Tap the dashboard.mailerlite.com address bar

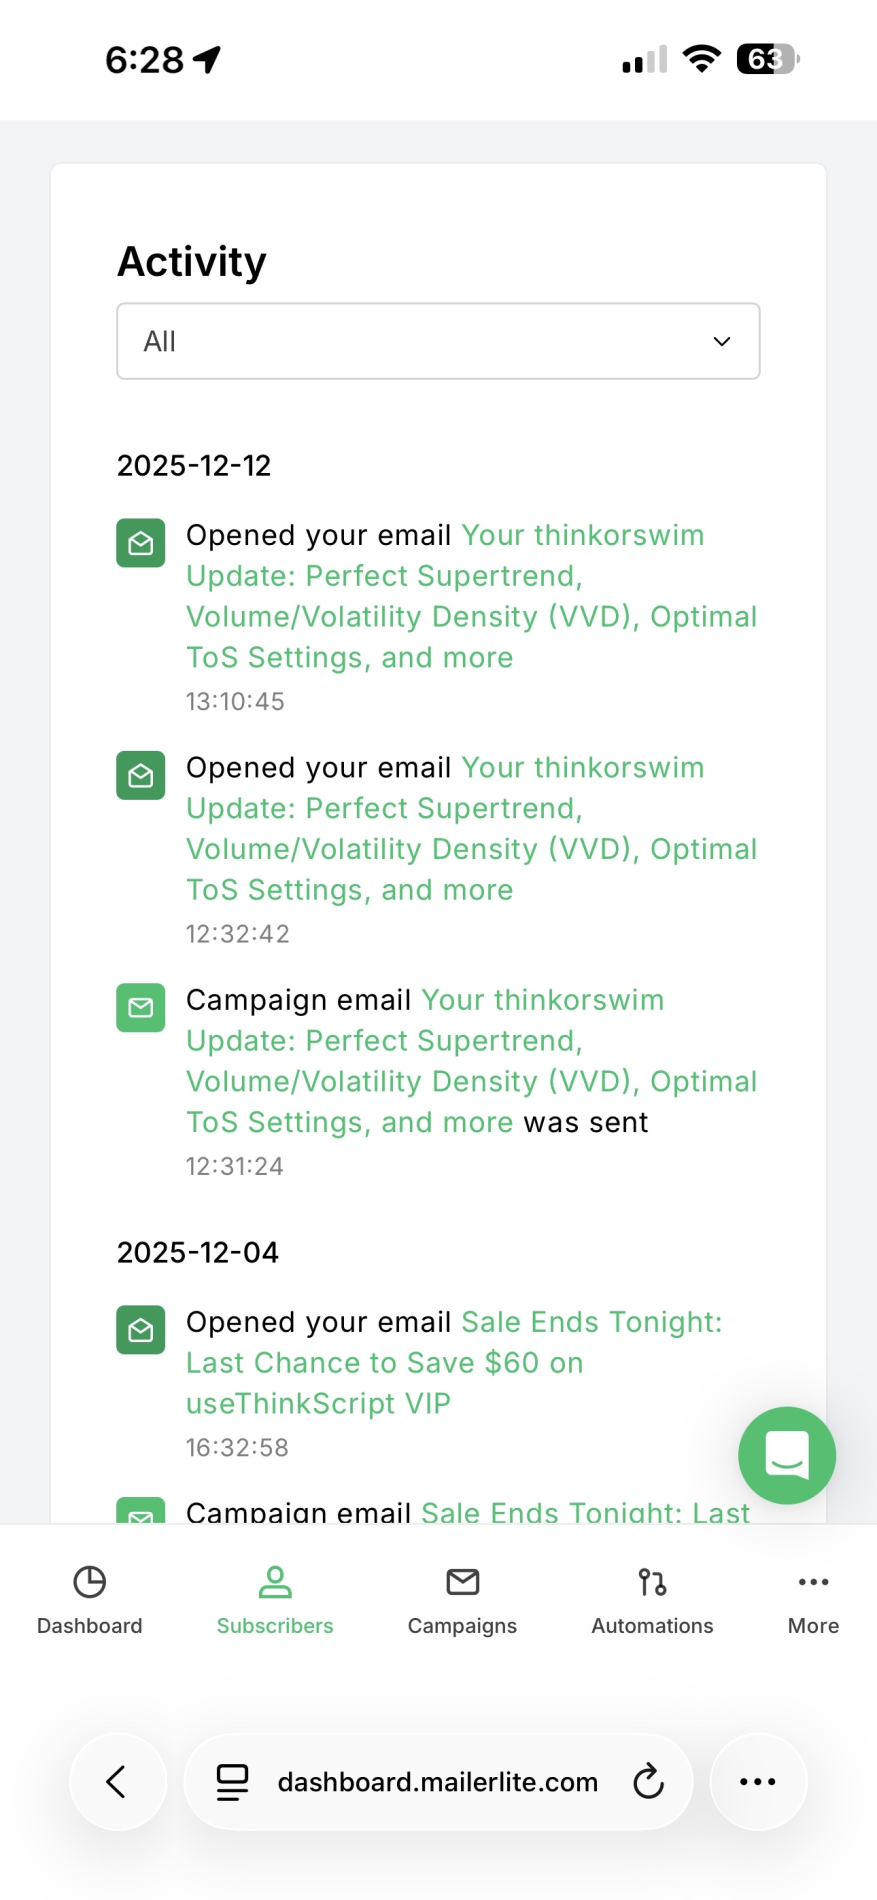437,1782
